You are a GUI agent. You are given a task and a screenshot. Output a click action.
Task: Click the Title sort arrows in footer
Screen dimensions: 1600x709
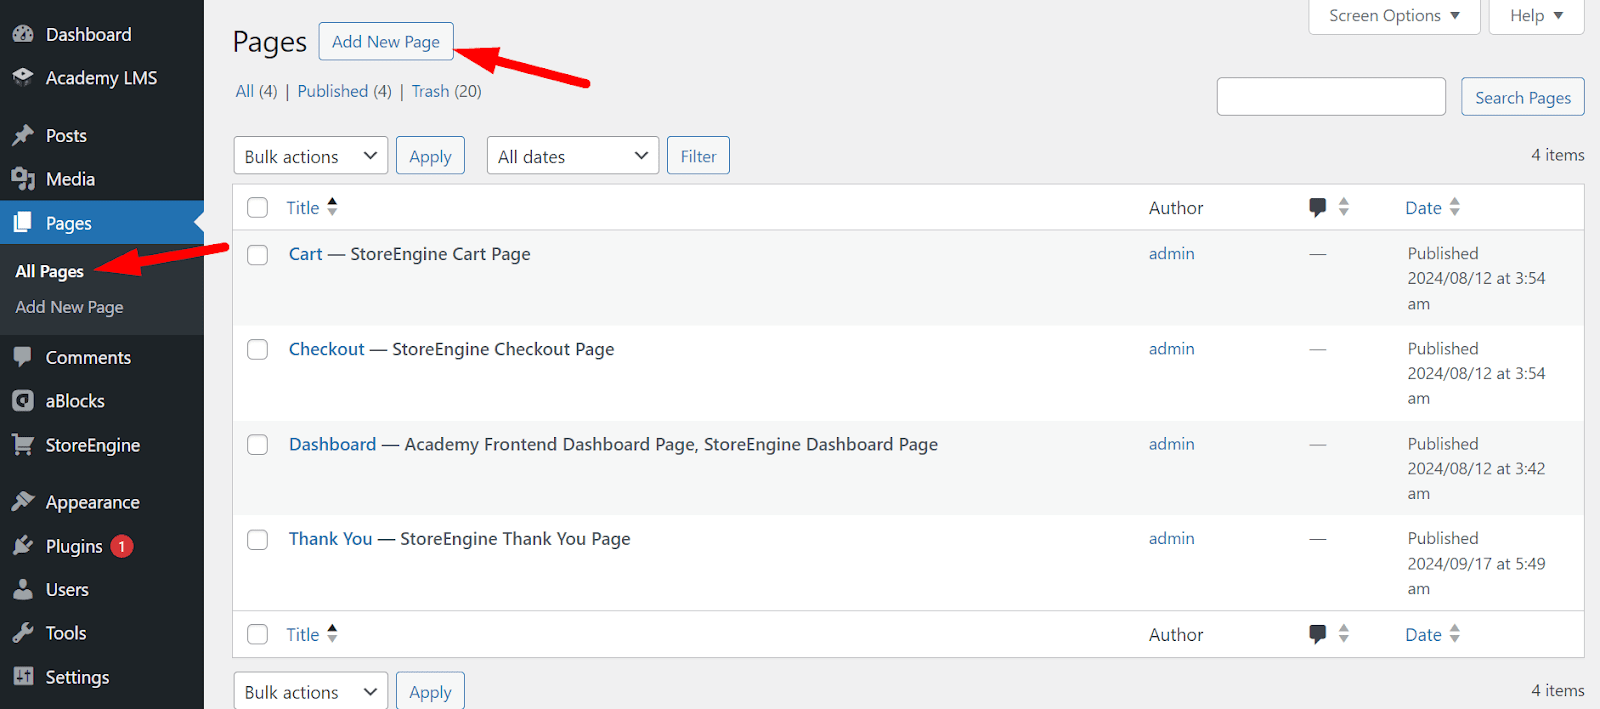tap(332, 634)
